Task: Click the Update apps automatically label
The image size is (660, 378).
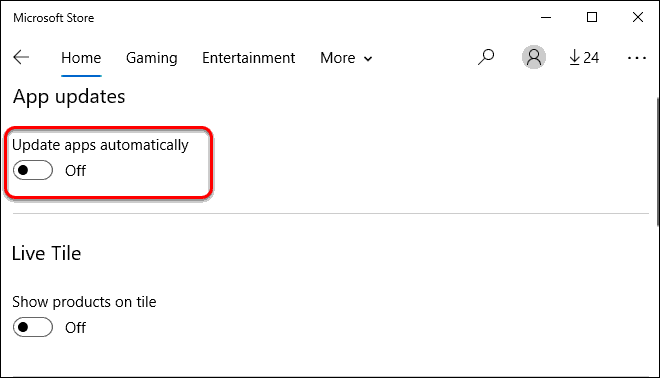Action: tap(100, 145)
